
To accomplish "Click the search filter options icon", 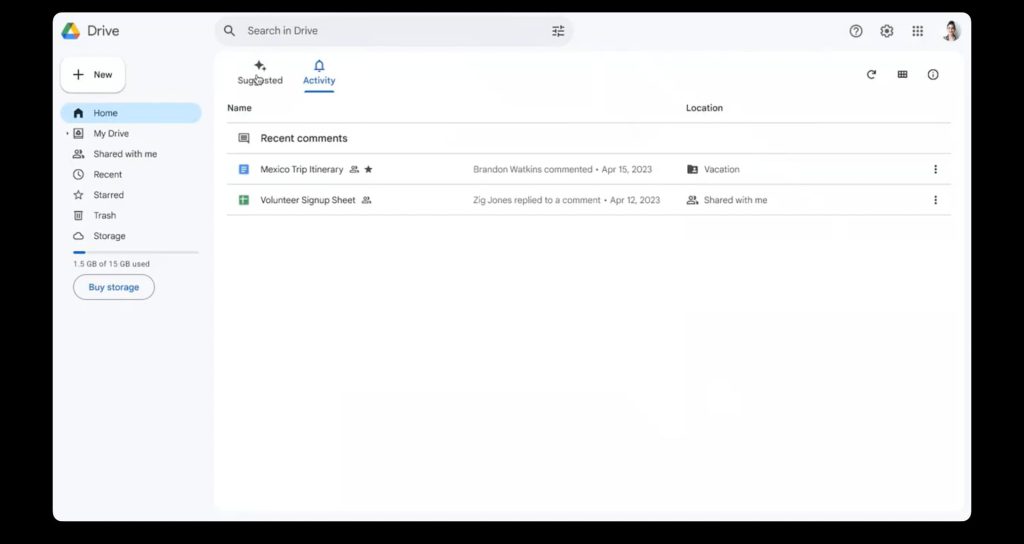I will point(558,31).
